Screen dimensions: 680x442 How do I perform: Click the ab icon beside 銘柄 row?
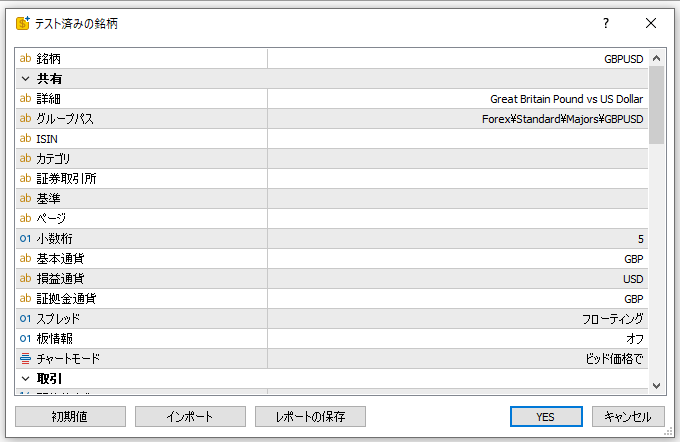[26, 59]
